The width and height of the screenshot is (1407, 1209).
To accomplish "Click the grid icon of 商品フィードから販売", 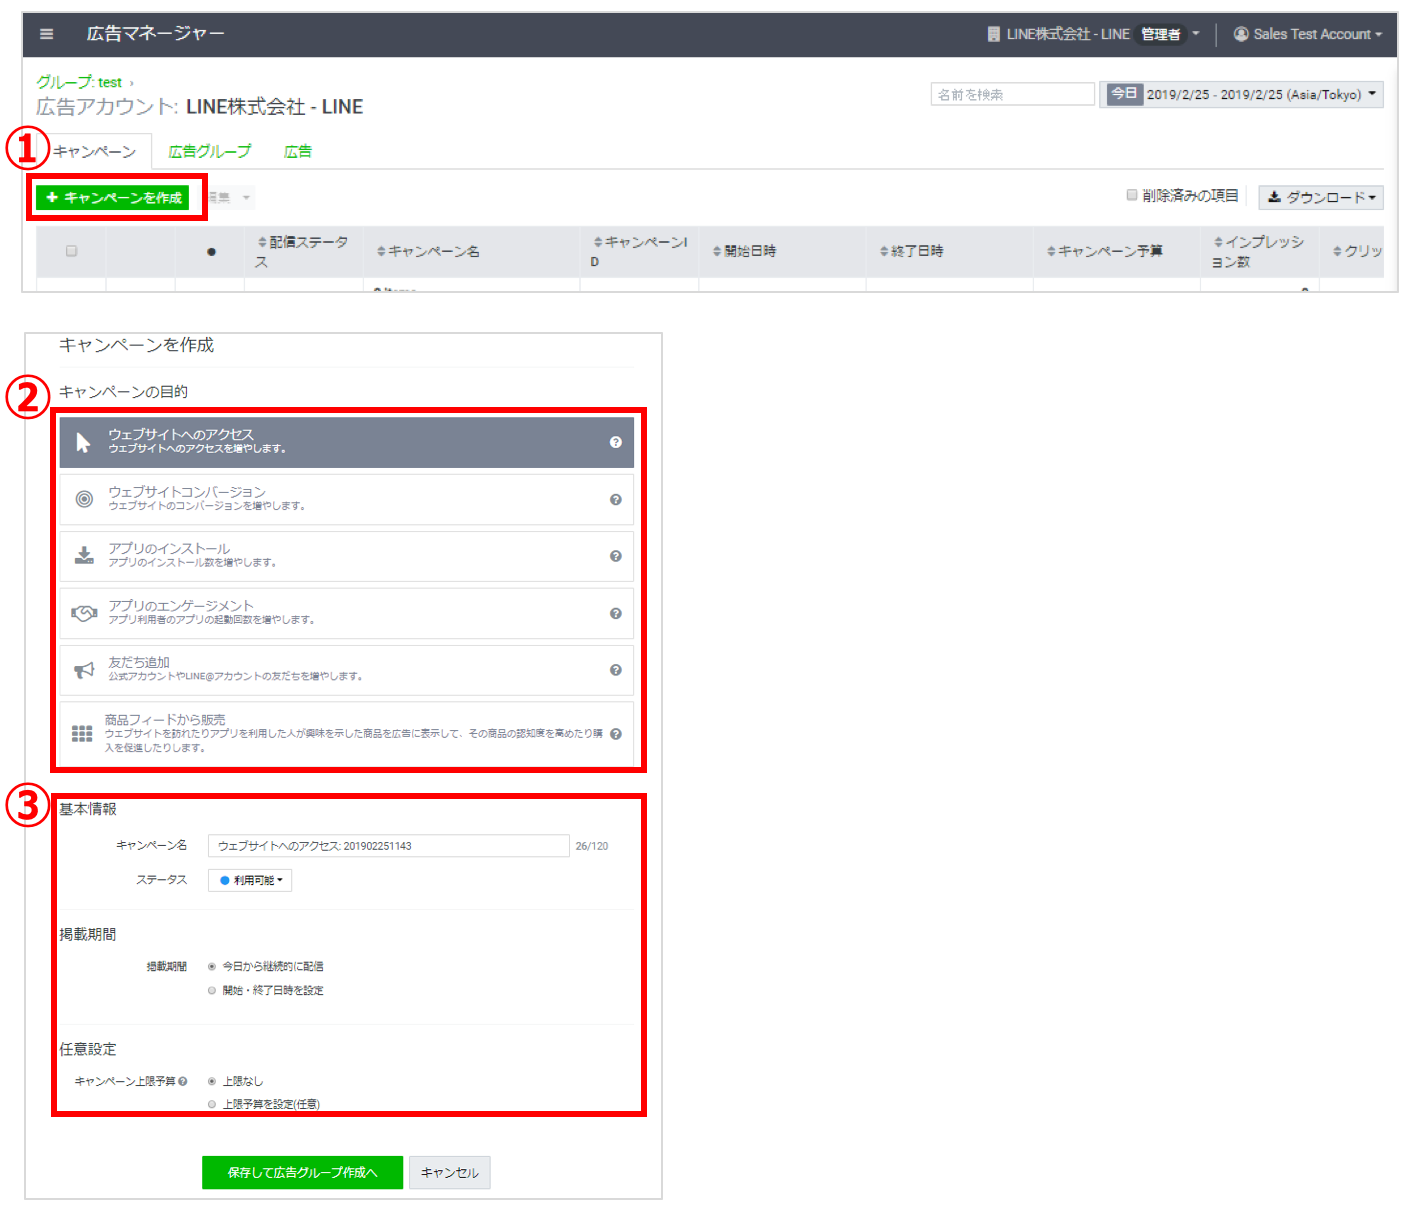I will [x=82, y=734].
